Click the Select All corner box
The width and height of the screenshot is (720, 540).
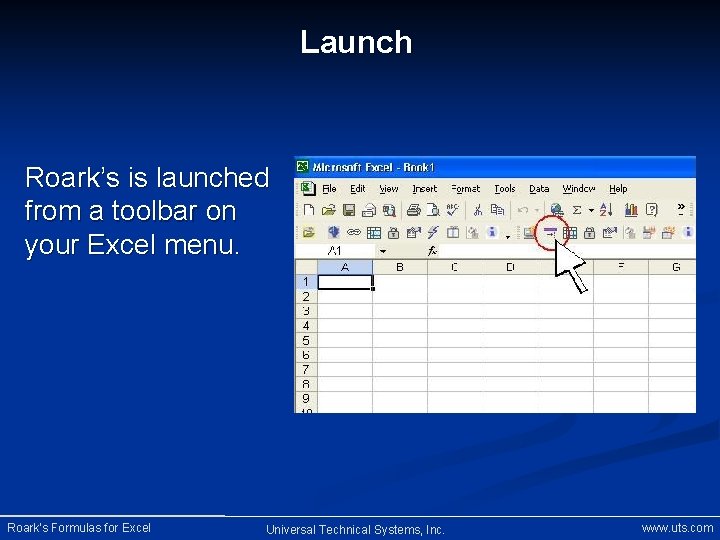[306, 267]
